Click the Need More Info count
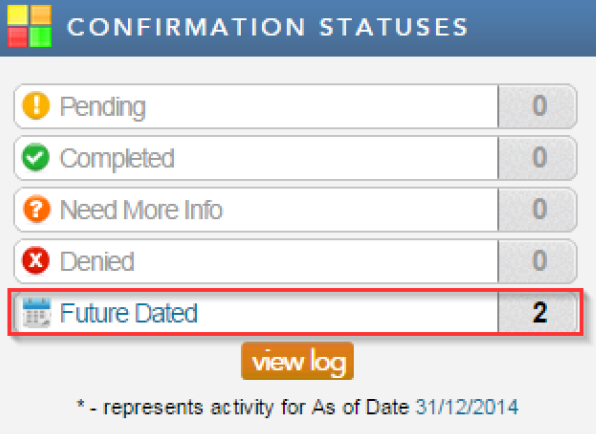The width and height of the screenshot is (596, 434). 537,209
